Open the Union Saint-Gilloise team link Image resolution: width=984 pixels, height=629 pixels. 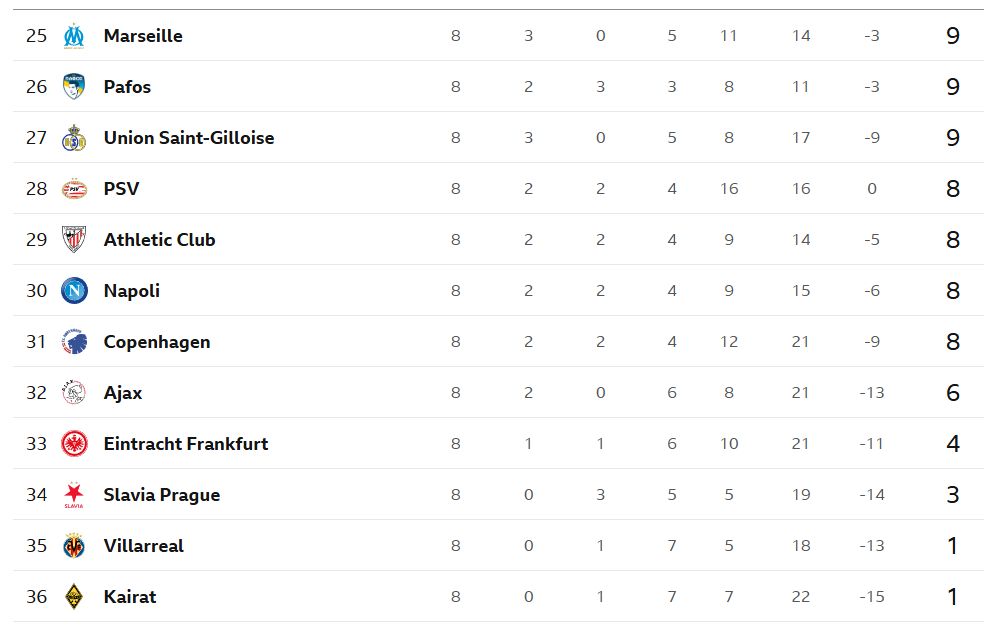pyautogui.click(x=188, y=138)
